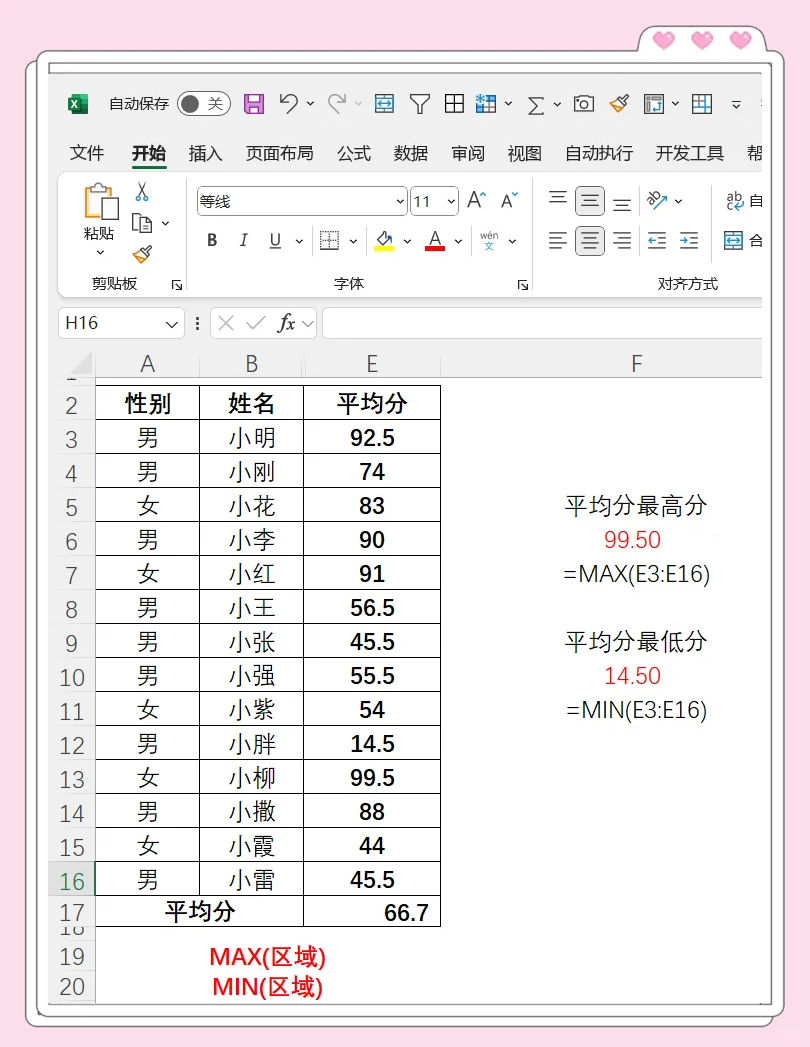Apply the yellow fill color swatch
The height and width of the screenshot is (1047, 810).
click(x=384, y=241)
